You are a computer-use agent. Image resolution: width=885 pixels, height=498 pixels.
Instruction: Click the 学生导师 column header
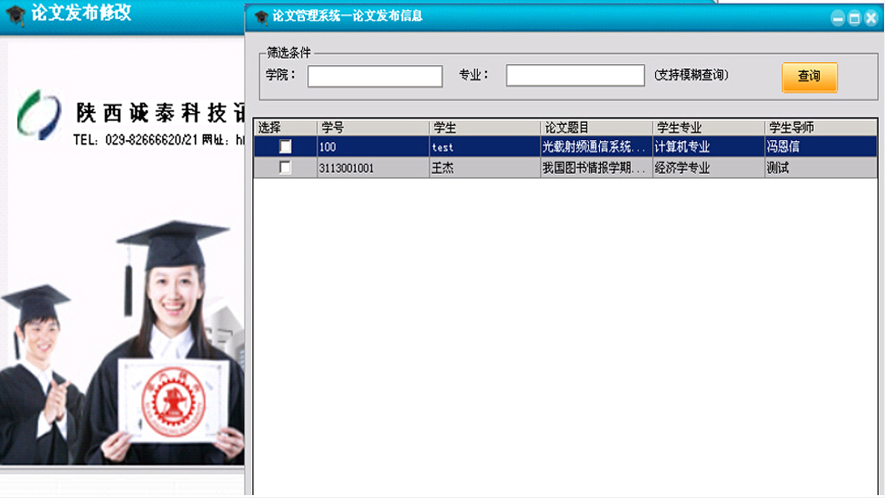tap(820, 127)
